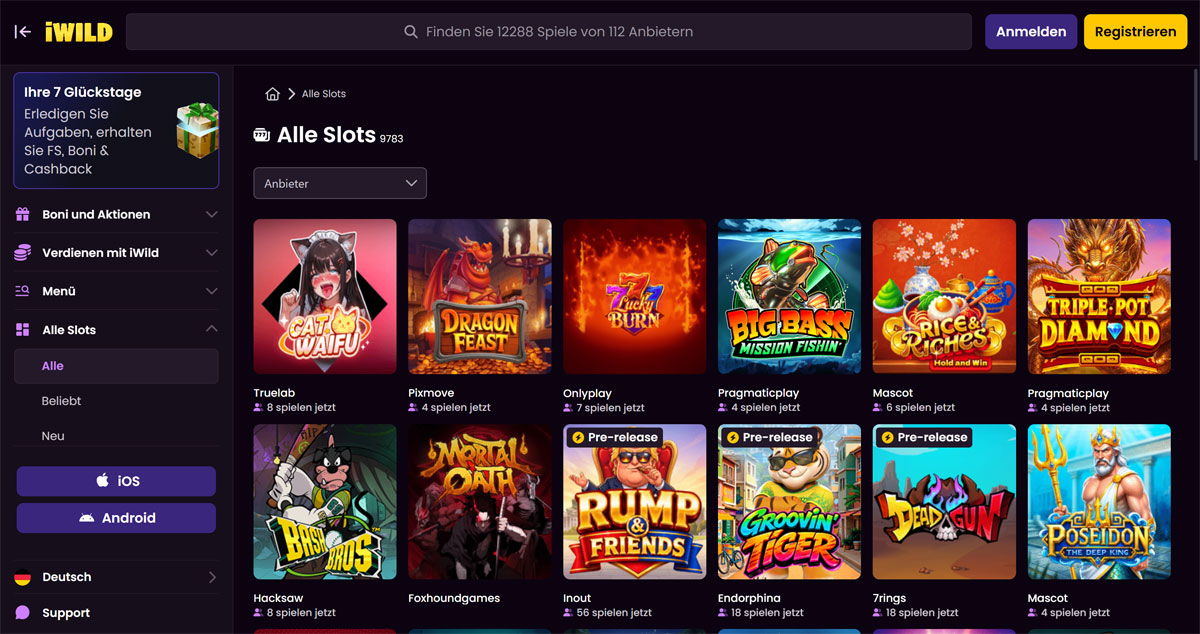Image resolution: width=1200 pixels, height=634 pixels.
Task: Expand the Menü chevron
Action: [x=211, y=291]
